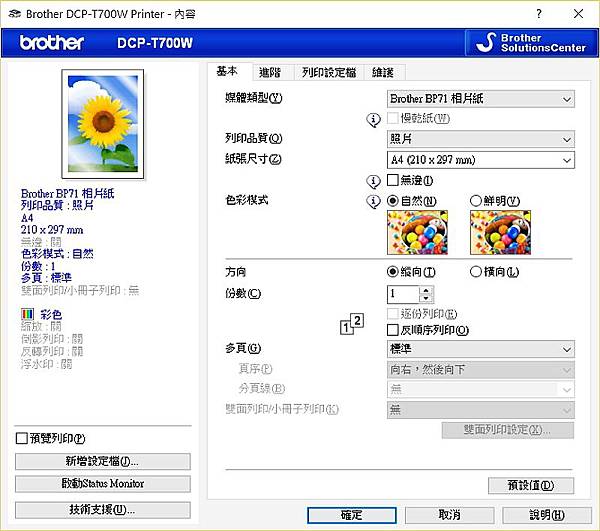The height and width of the screenshot is (531, 600).
Task: Click the brother logo in header
Action: point(52,42)
